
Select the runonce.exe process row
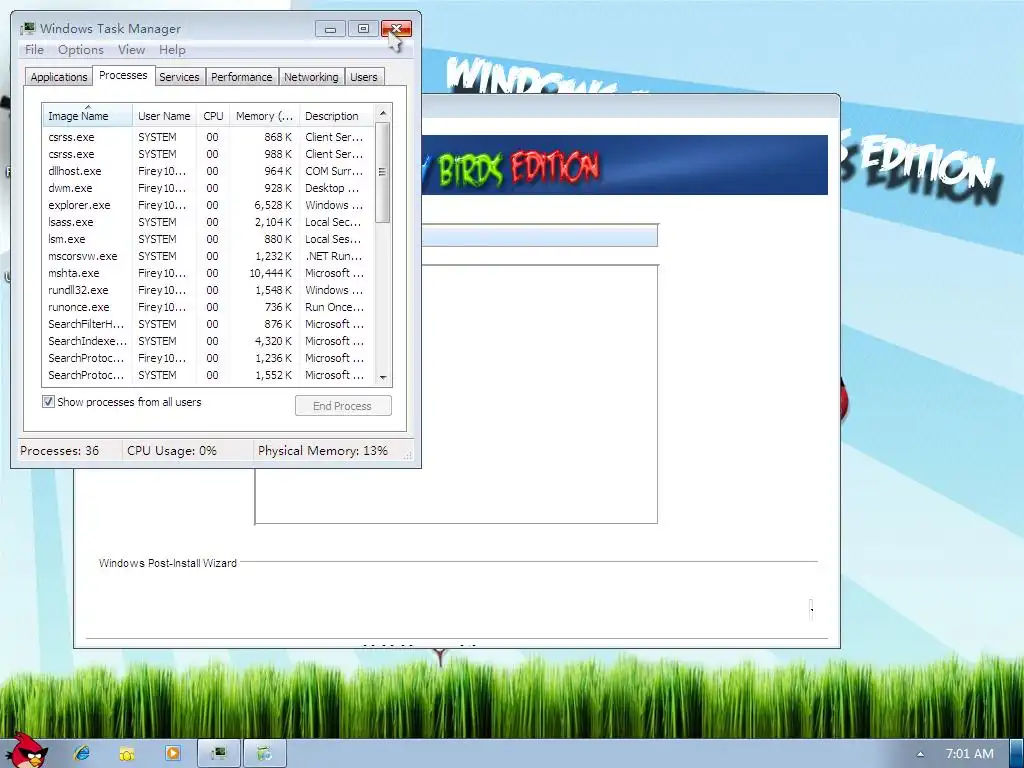(208, 307)
